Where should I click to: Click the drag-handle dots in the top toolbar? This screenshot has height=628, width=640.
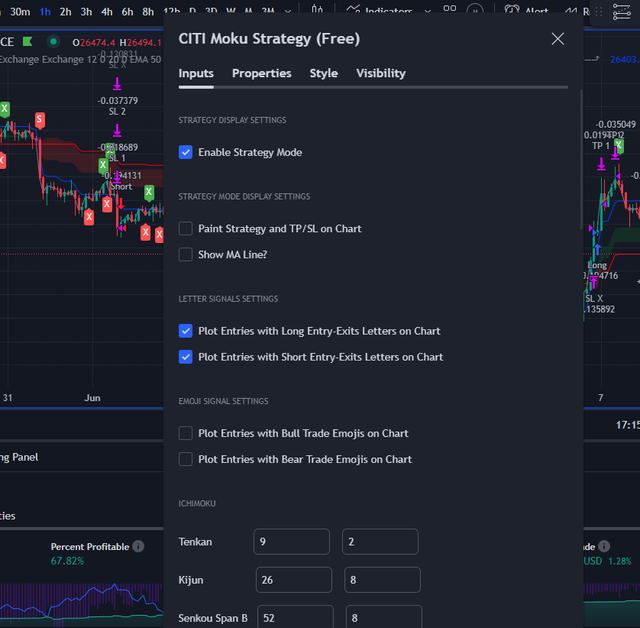599,12
